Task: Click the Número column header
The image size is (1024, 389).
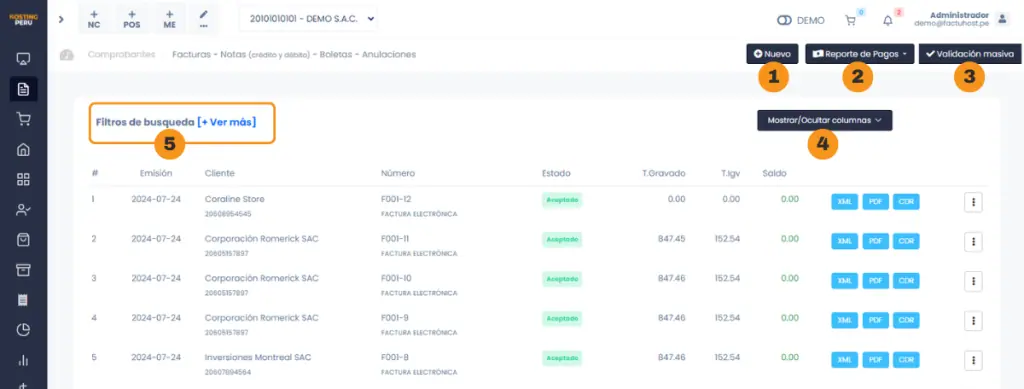Action: 397,173
